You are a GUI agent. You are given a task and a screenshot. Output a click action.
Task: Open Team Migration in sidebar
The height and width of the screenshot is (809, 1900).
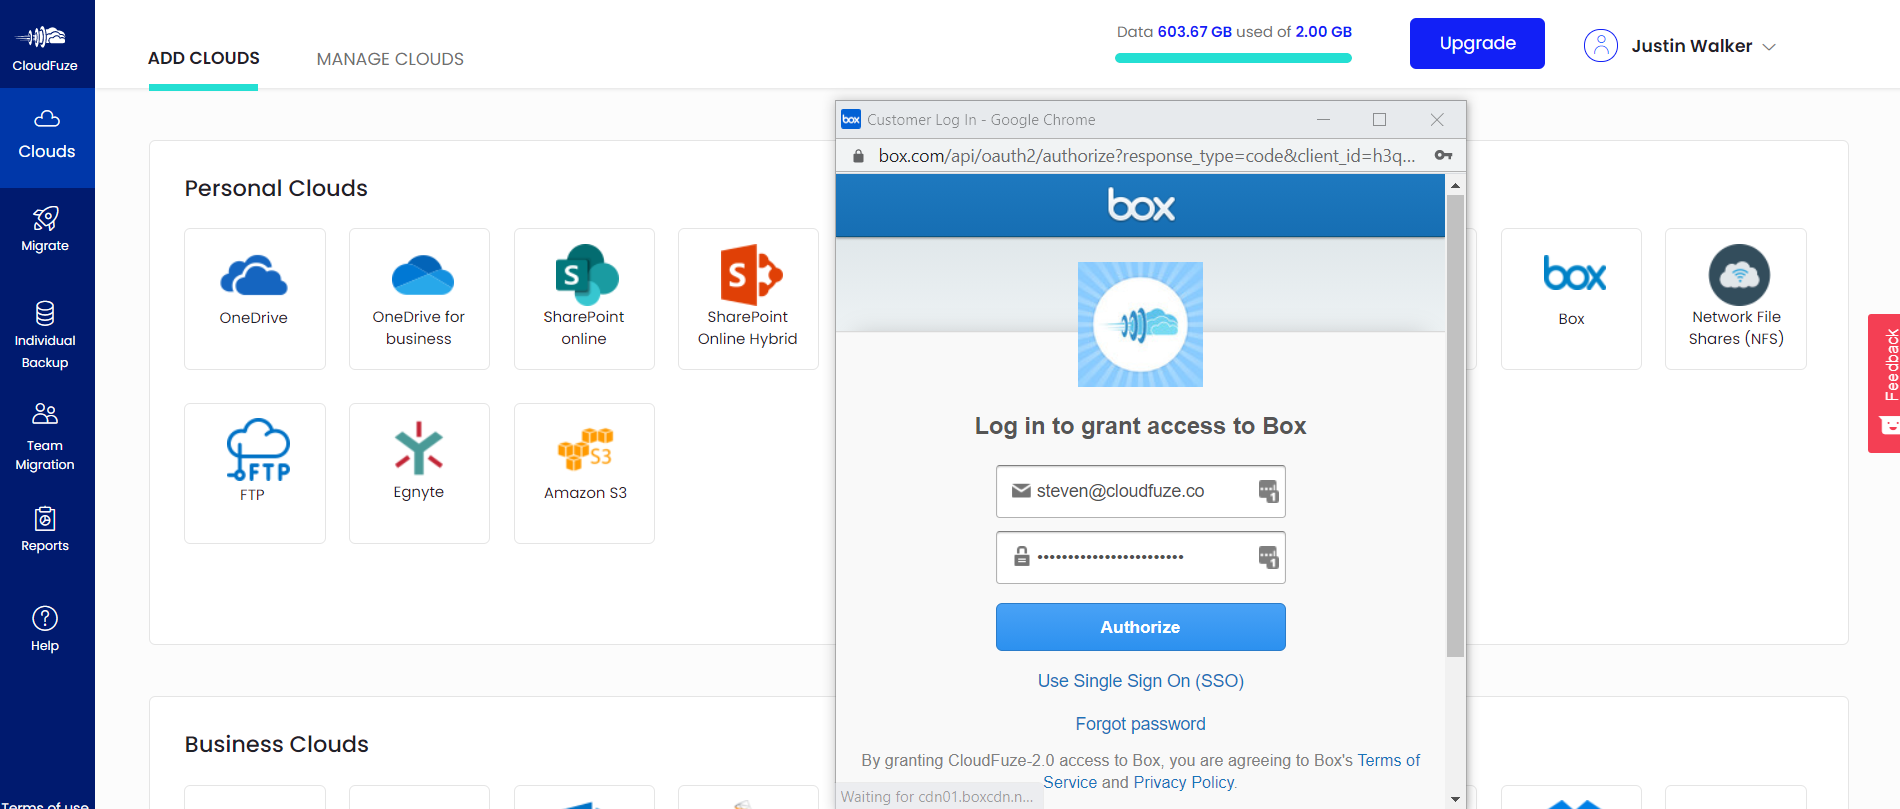pos(45,437)
